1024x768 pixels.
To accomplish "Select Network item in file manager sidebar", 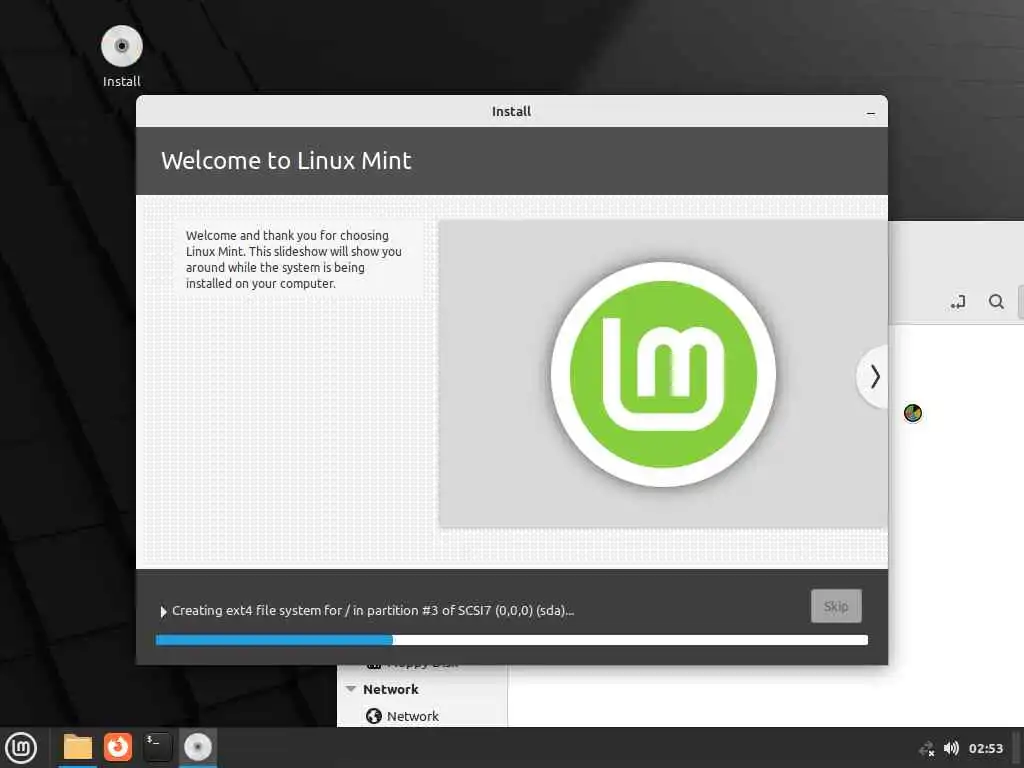I will pyautogui.click(x=413, y=716).
